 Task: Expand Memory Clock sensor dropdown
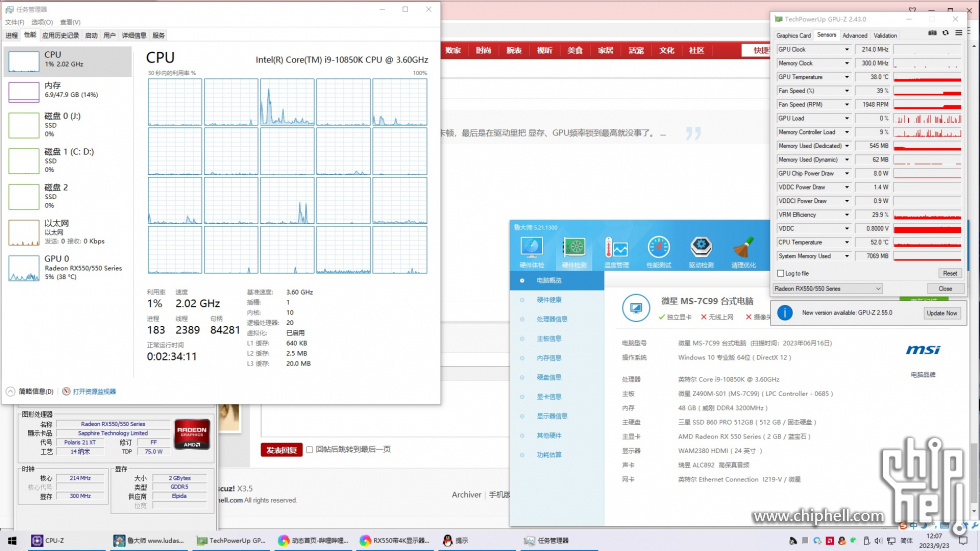[x=847, y=63]
